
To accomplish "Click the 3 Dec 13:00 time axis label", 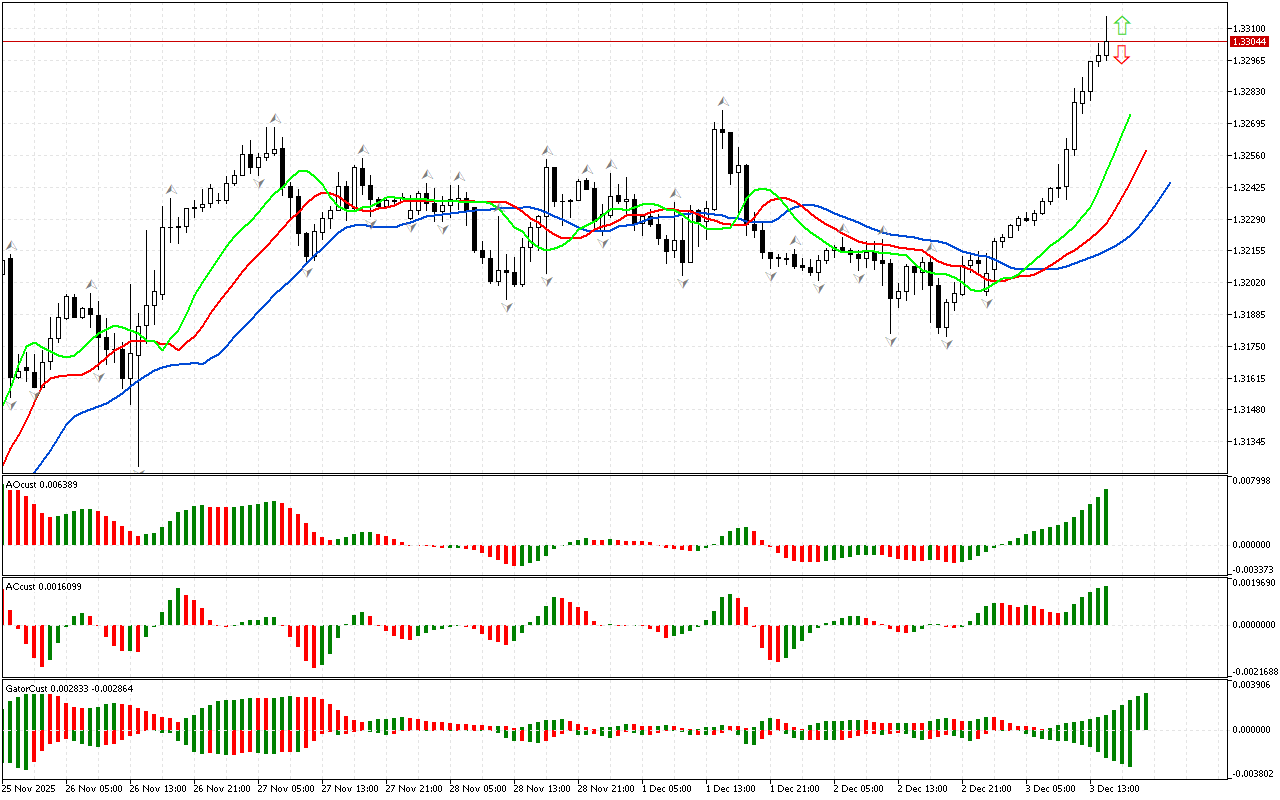I will coord(1115,789).
